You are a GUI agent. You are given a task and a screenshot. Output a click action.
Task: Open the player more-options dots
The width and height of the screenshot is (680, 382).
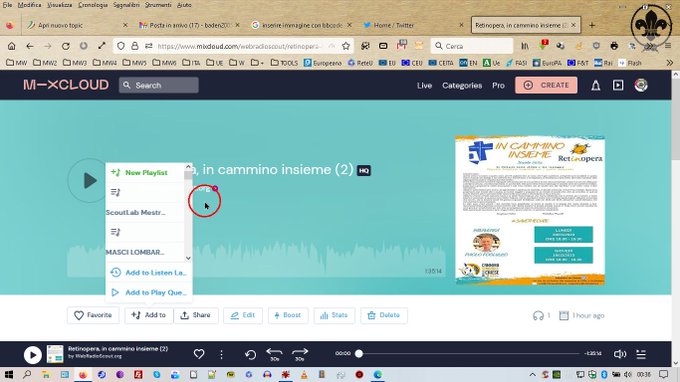pos(222,355)
